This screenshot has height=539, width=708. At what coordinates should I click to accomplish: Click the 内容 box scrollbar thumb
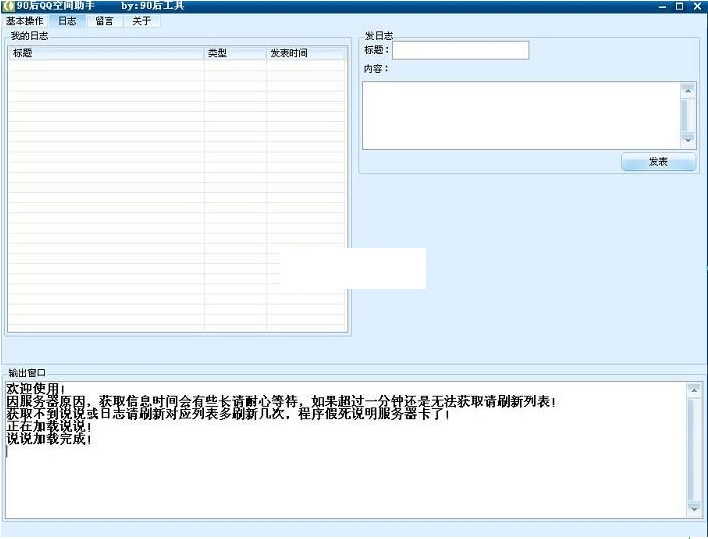(687, 115)
